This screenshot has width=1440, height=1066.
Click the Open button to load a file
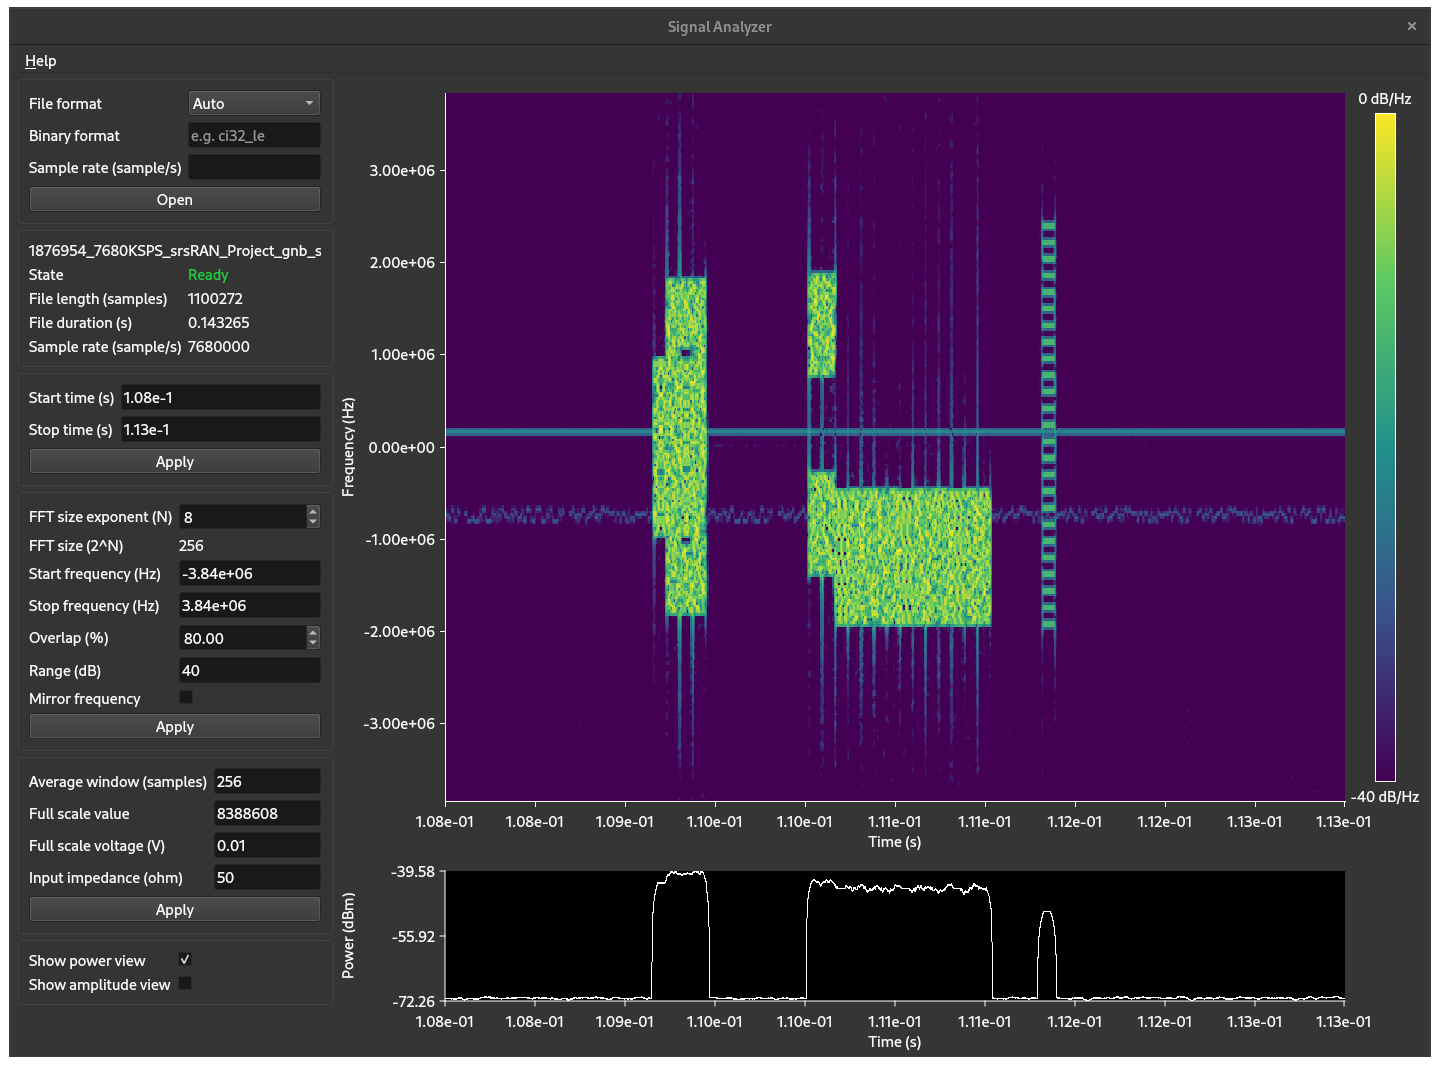174,199
